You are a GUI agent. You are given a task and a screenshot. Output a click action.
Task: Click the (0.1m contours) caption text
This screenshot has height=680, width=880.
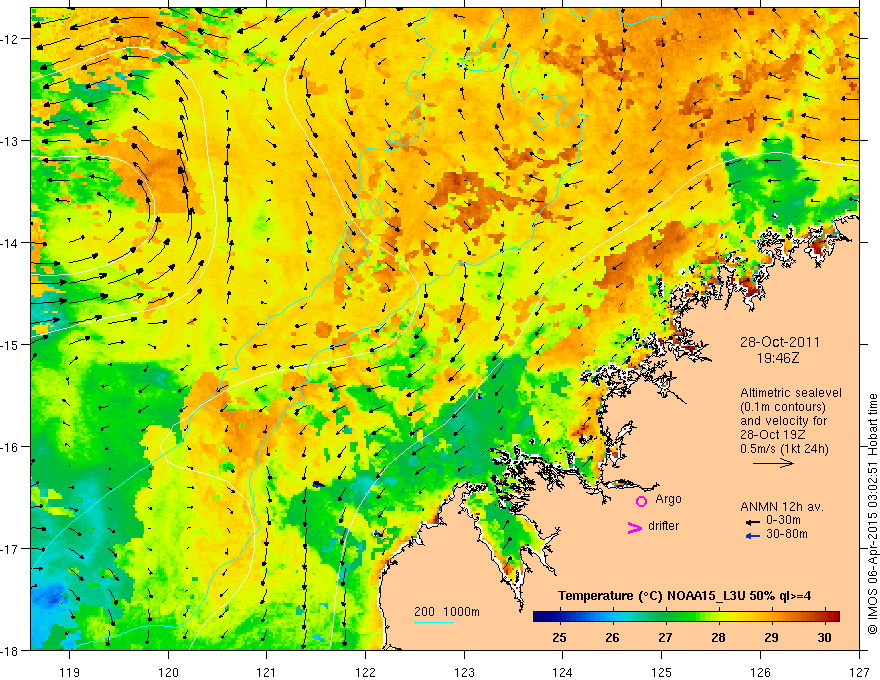pos(783,407)
